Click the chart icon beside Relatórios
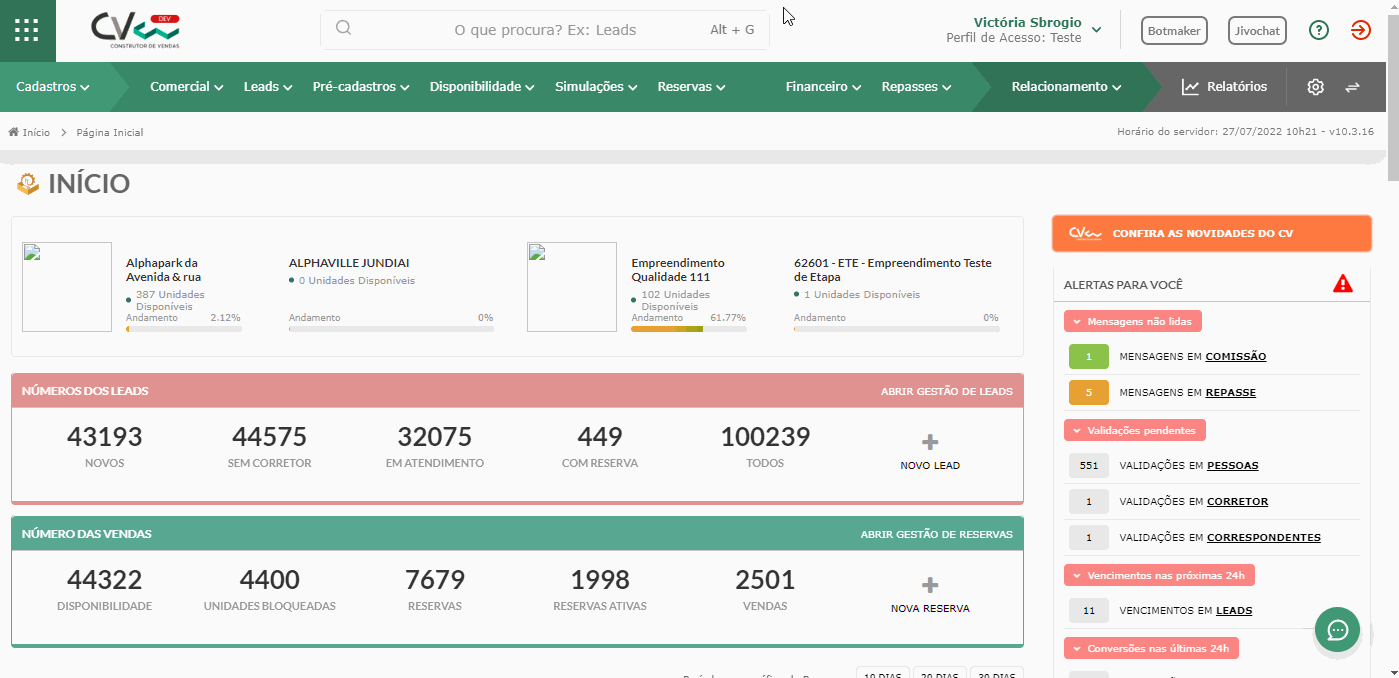This screenshot has height=678, width=1399. (1190, 87)
